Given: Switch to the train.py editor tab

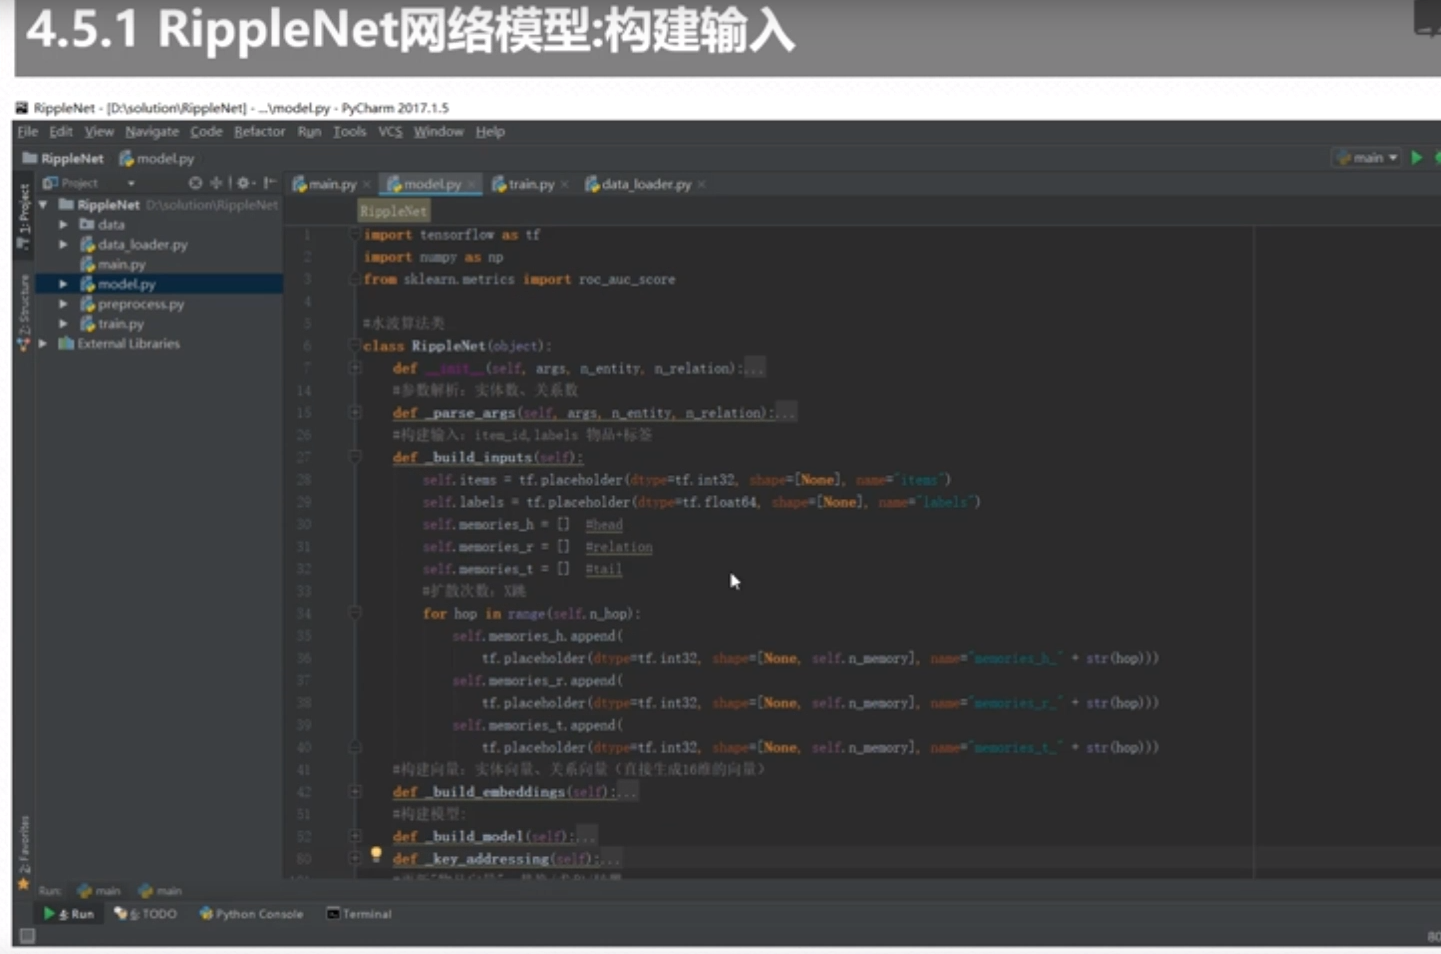Looking at the screenshot, I should pos(531,184).
